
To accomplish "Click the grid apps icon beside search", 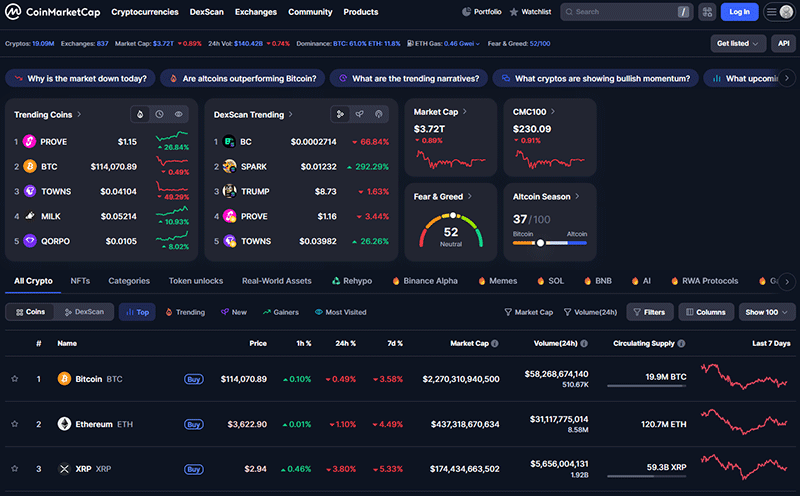I will [707, 12].
